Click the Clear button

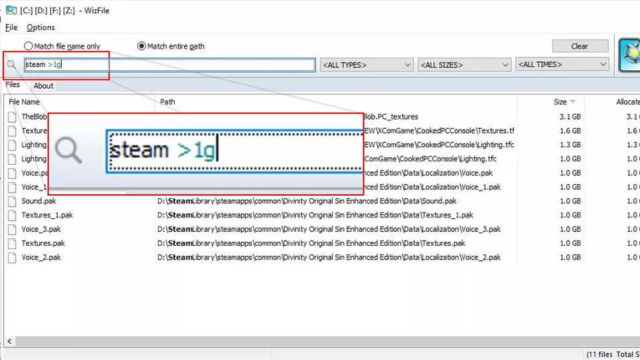pyautogui.click(x=580, y=46)
